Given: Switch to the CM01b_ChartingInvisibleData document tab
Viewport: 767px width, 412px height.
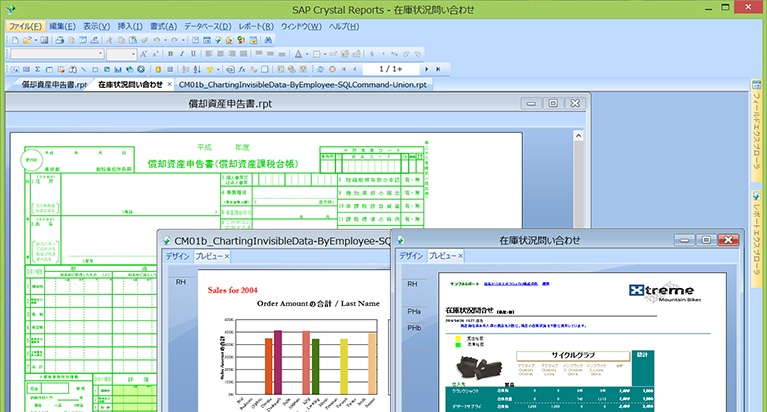Looking at the screenshot, I should click(302, 85).
